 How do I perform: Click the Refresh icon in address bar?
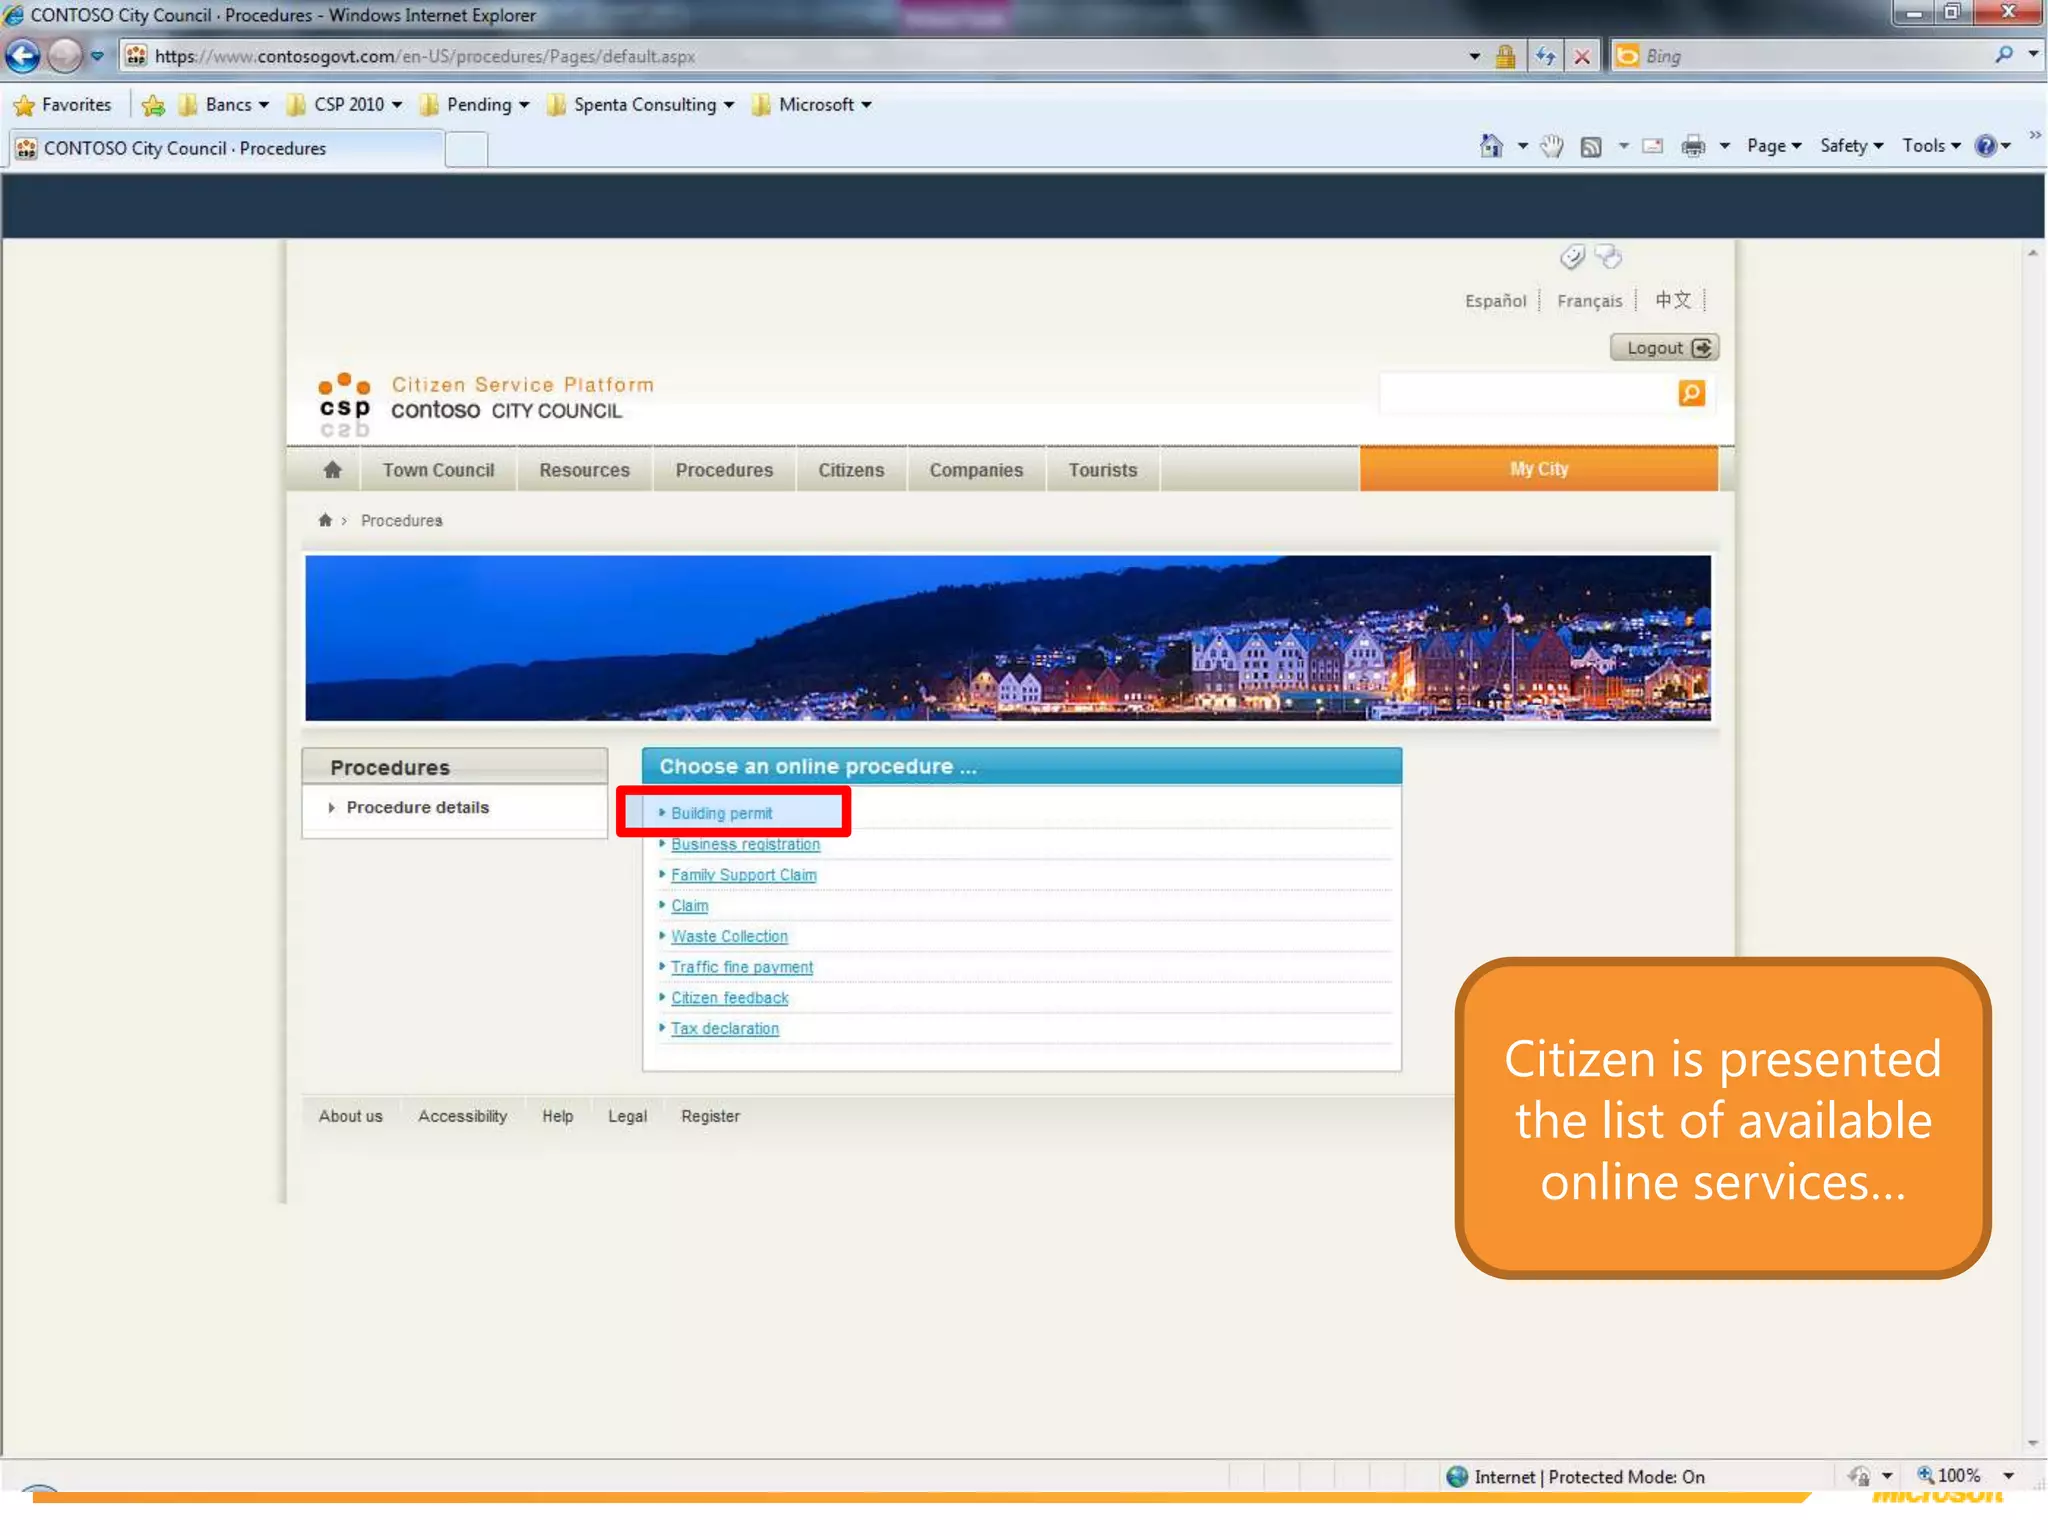(1545, 56)
